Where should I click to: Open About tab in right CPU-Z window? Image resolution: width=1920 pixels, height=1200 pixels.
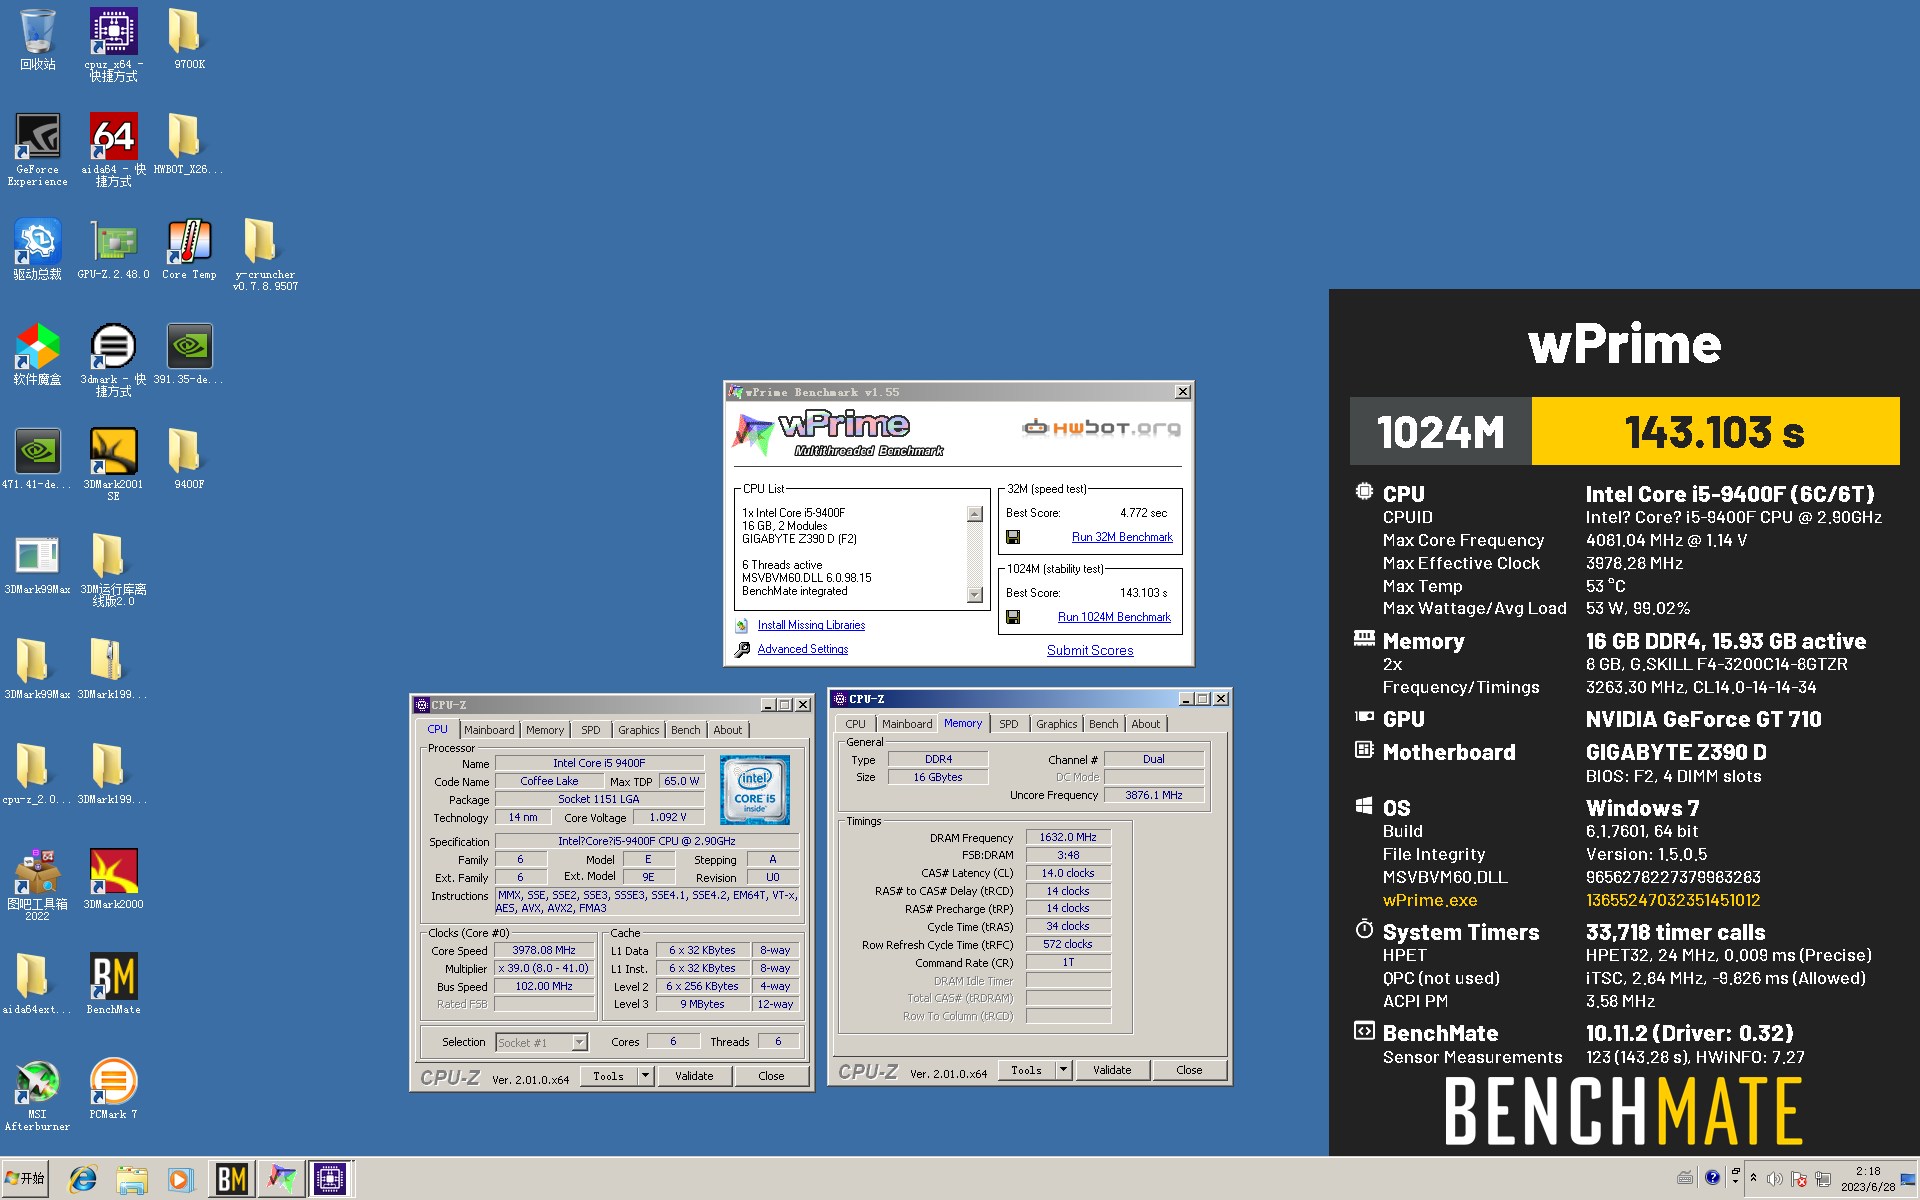click(1146, 724)
